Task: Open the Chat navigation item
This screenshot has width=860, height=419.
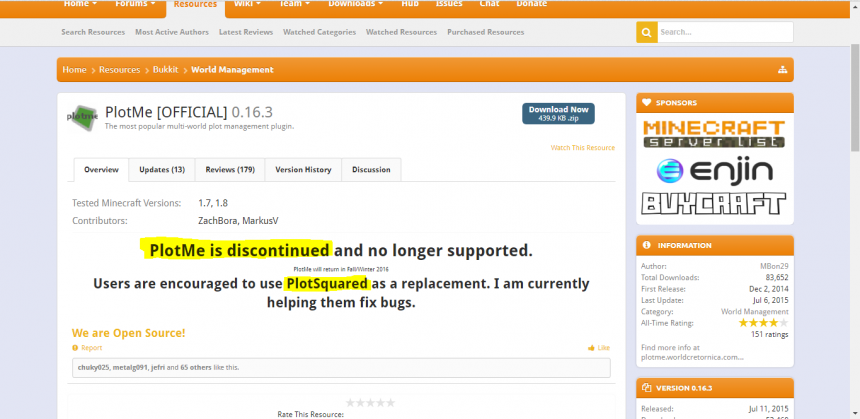Action: [489, 4]
